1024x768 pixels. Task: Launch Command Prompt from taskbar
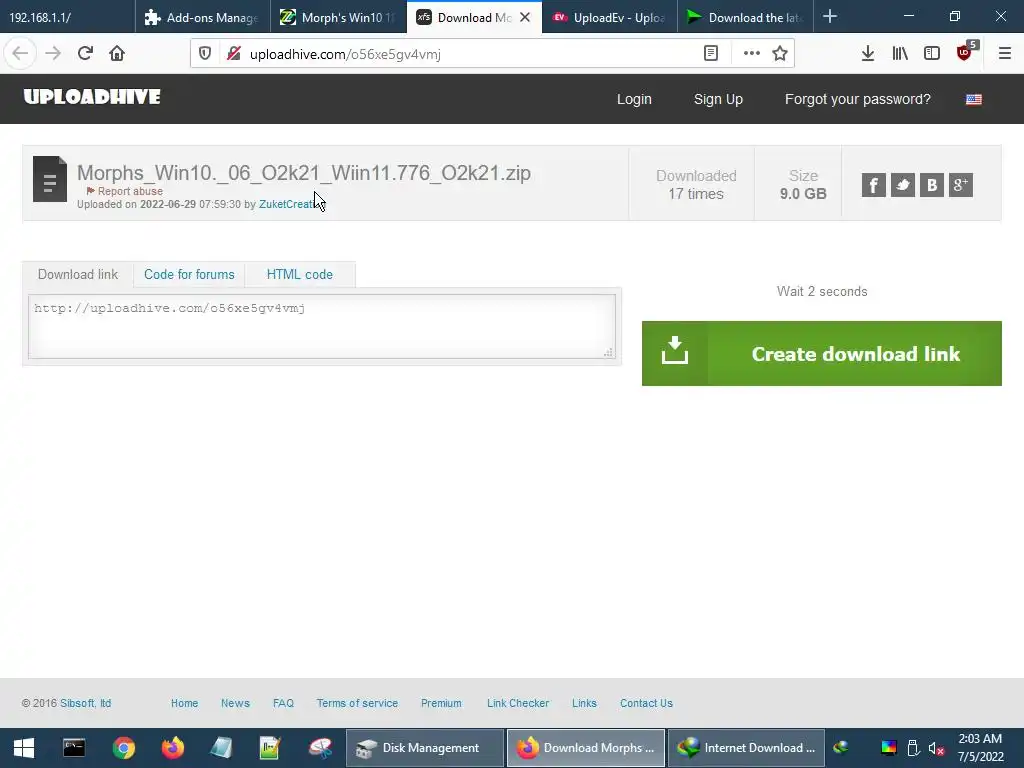(74, 748)
